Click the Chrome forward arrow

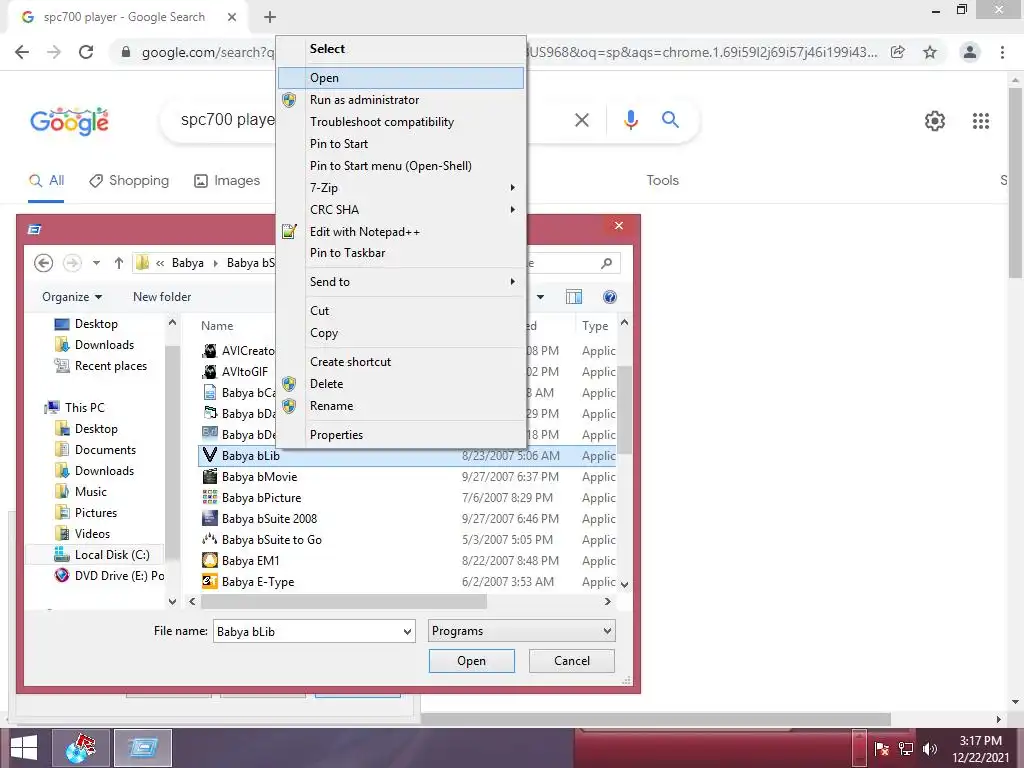pyautogui.click(x=54, y=52)
